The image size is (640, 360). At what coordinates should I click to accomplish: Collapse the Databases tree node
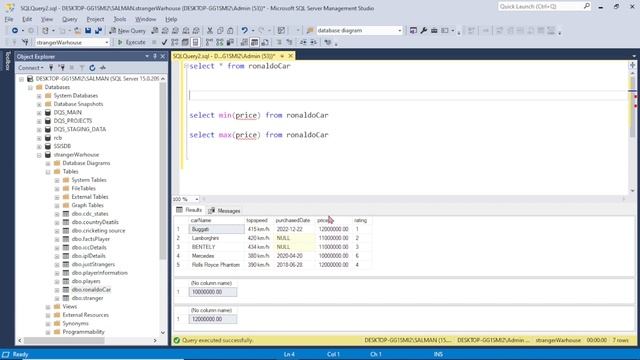tap(30, 87)
